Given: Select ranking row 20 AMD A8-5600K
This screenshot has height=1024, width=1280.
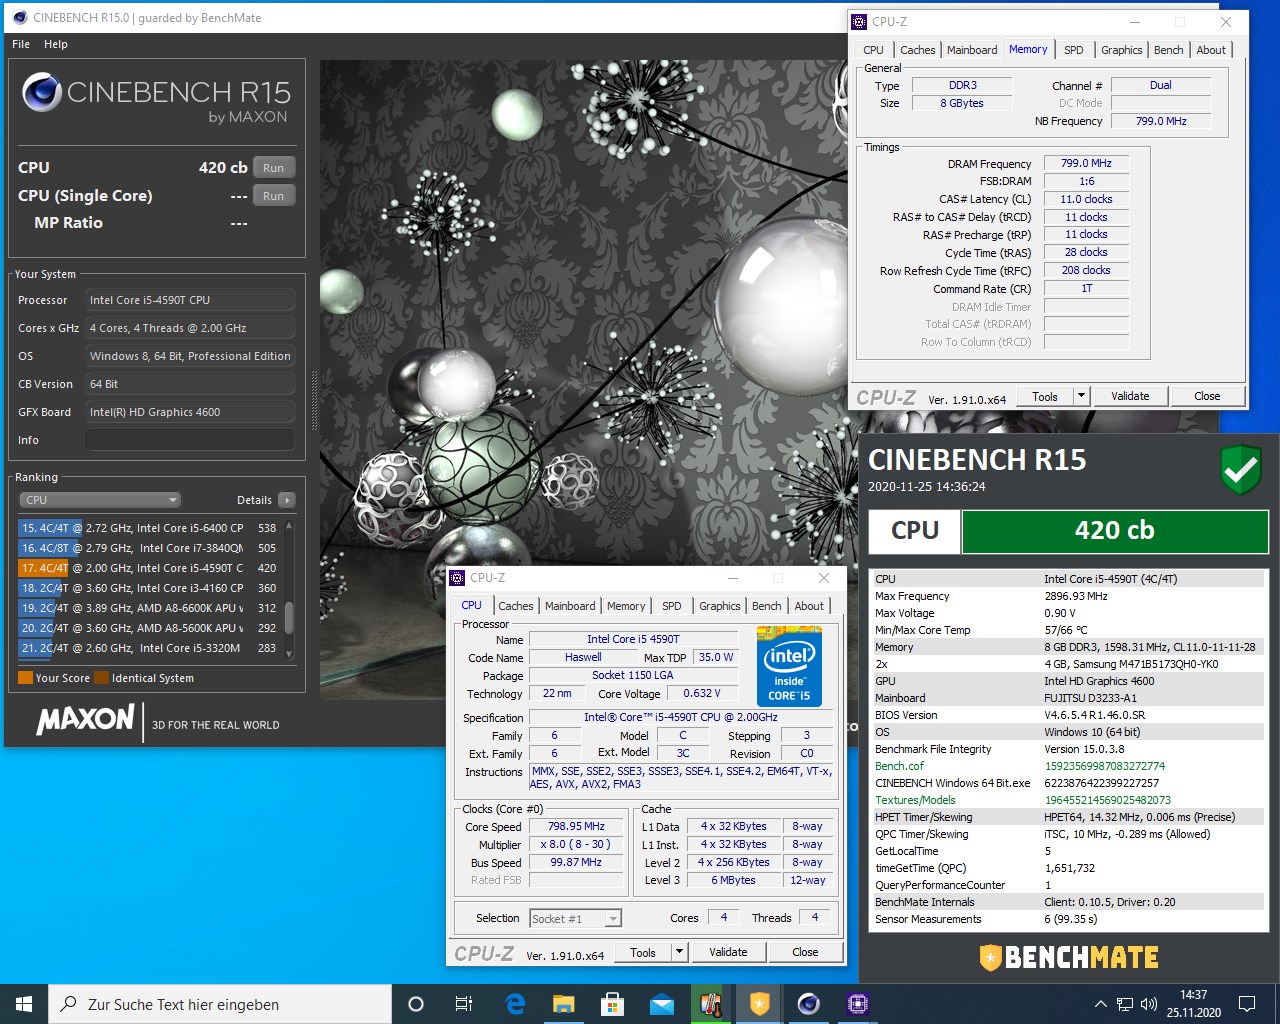Looking at the screenshot, I should 149,628.
